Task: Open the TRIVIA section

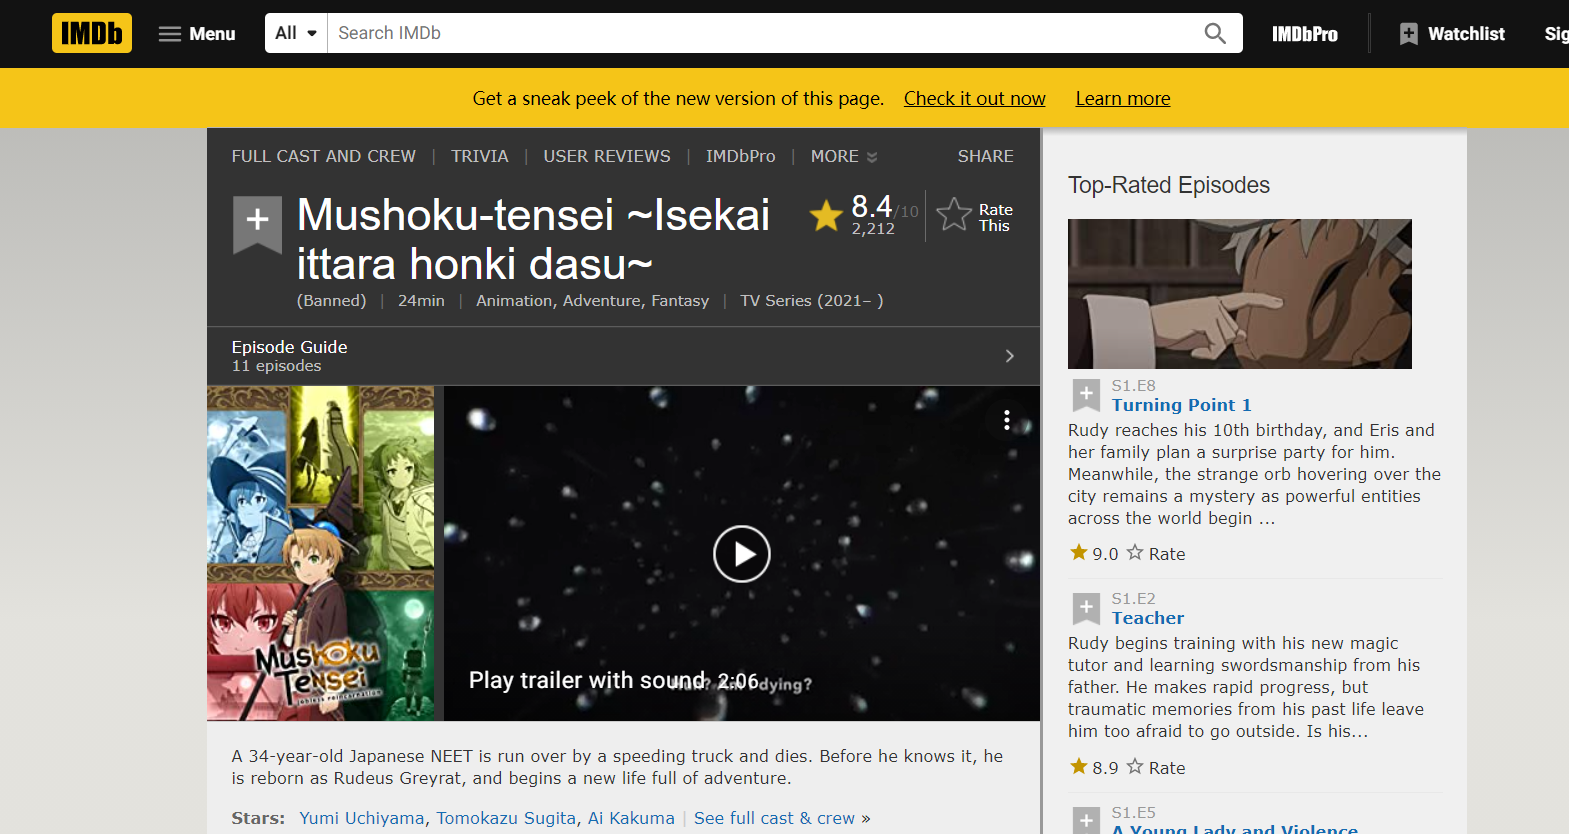Action: click(479, 156)
